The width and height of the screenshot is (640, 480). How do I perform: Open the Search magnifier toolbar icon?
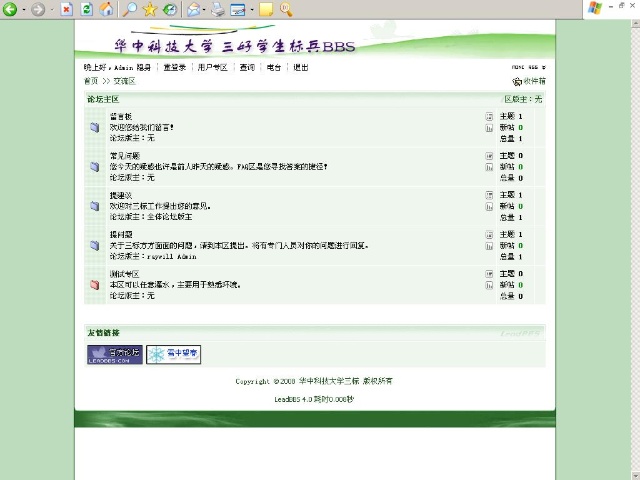tap(130, 9)
